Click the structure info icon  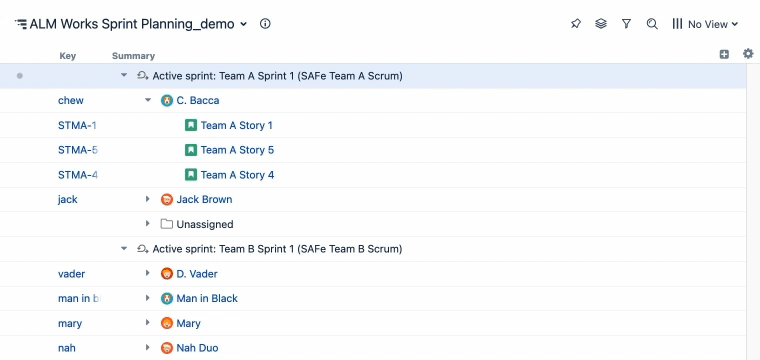tap(265, 24)
